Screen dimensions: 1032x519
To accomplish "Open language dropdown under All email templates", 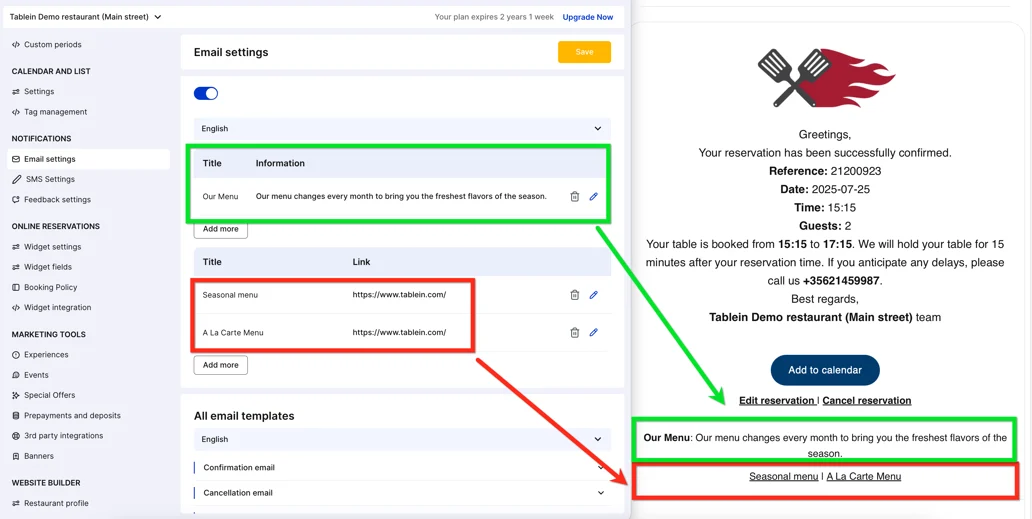I will pyautogui.click(x=402, y=439).
